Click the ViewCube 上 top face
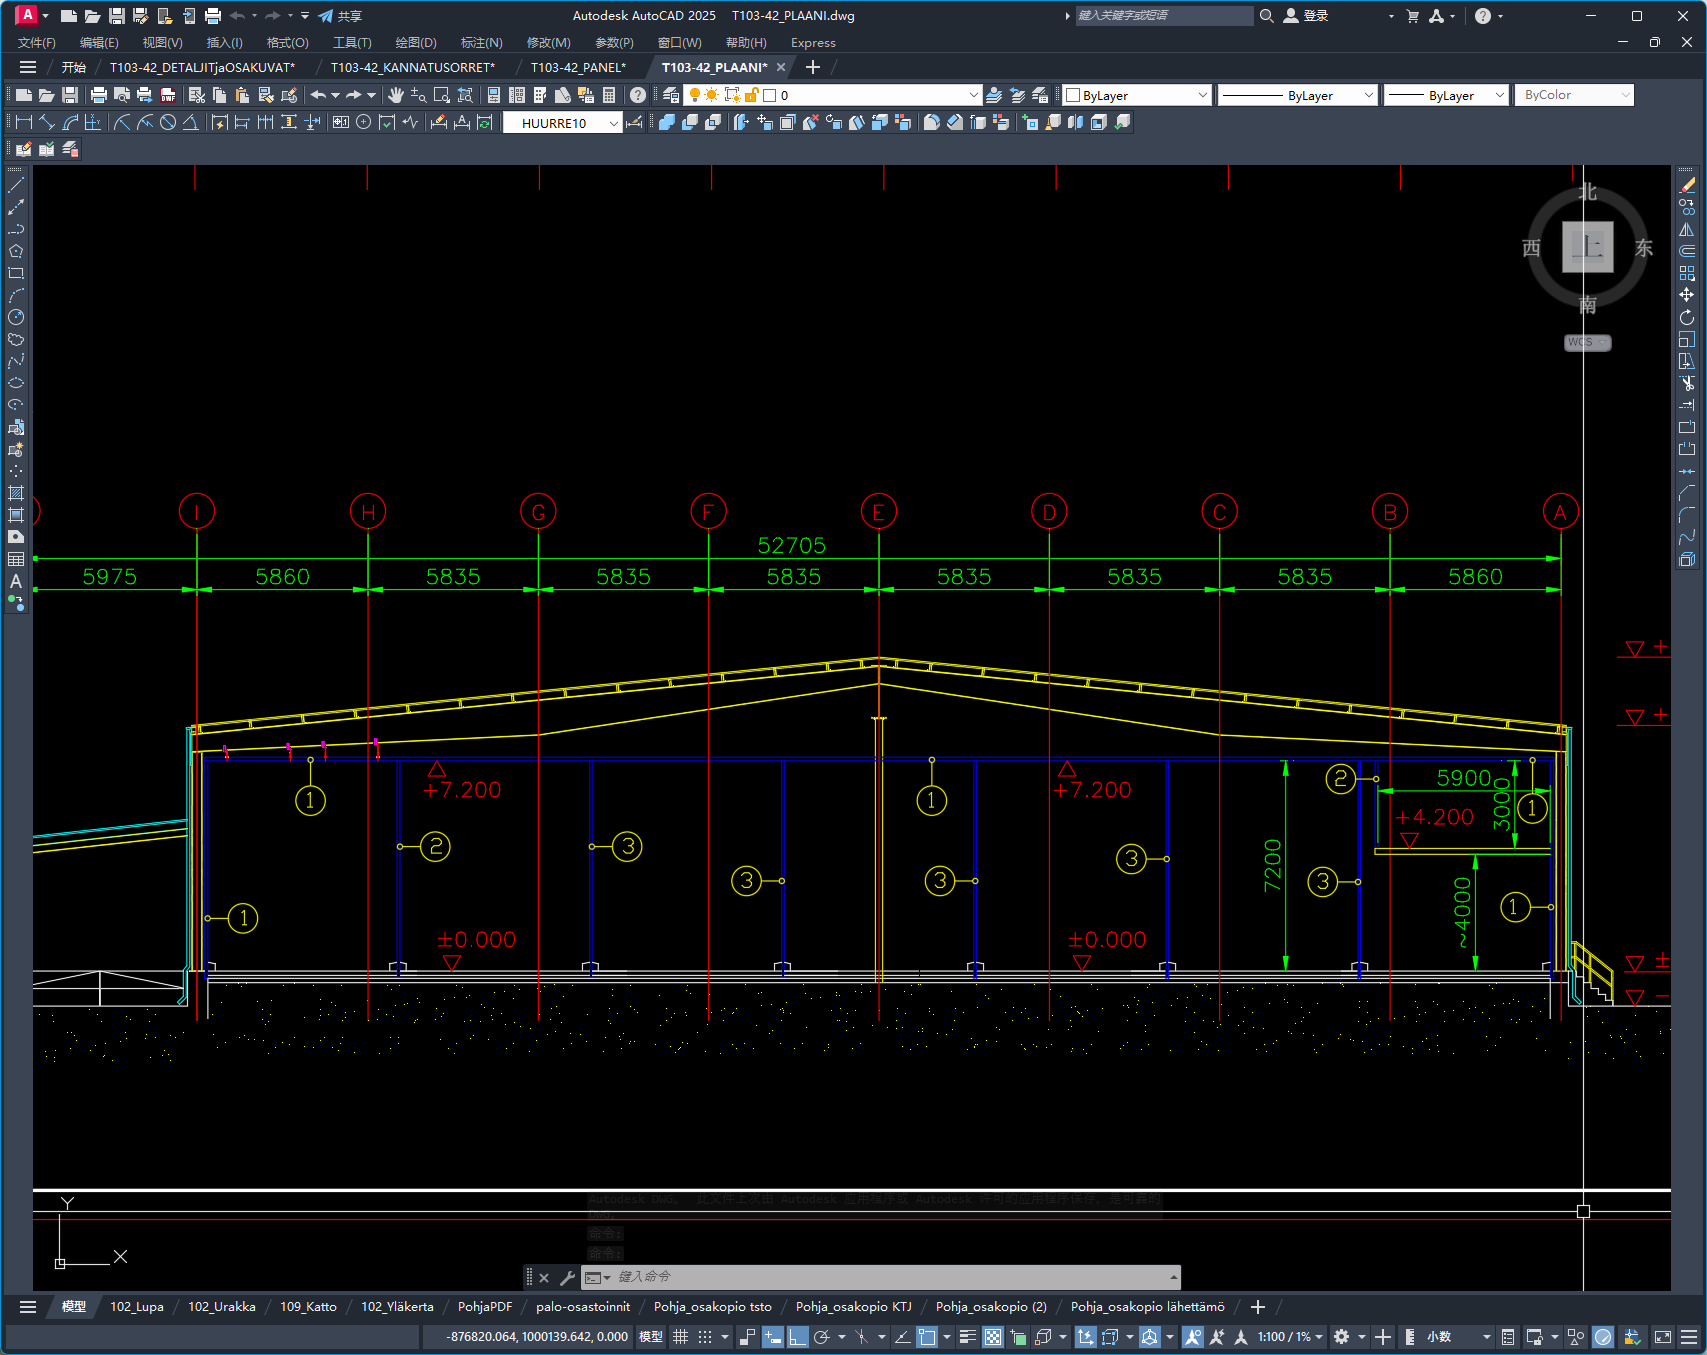 (1588, 247)
